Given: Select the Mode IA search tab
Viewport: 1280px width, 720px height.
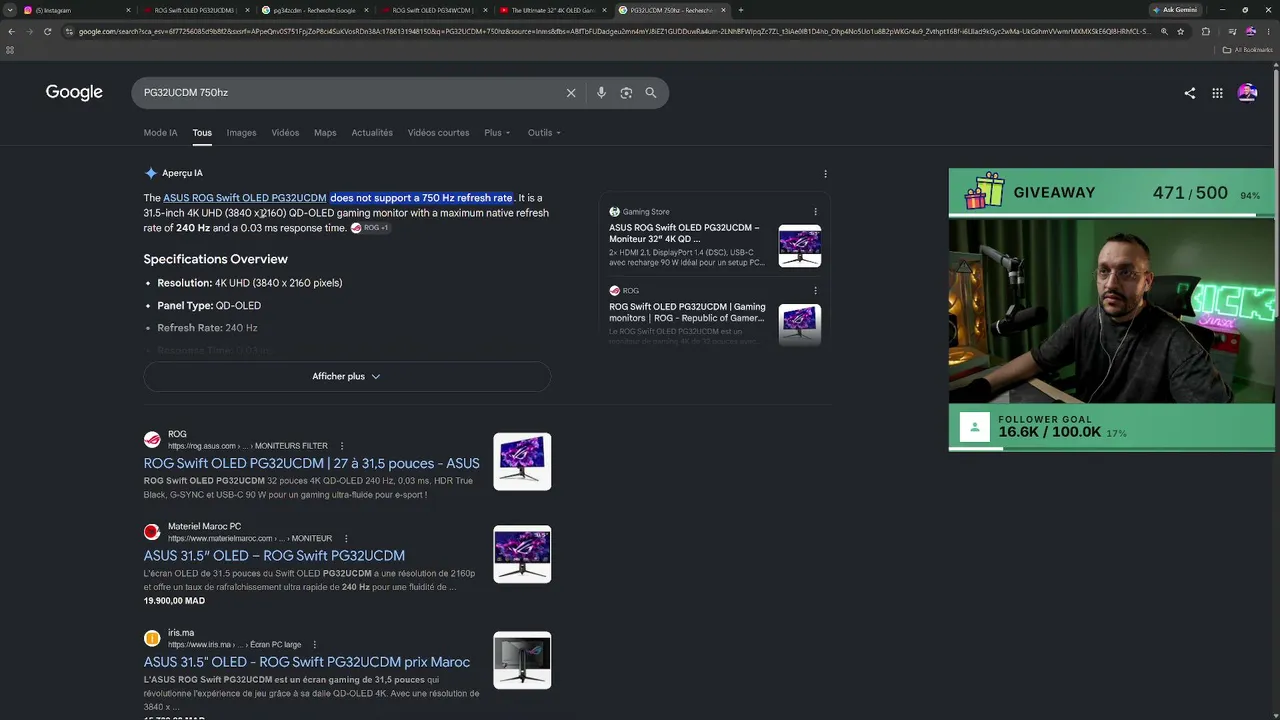Looking at the screenshot, I should [x=160, y=133].
